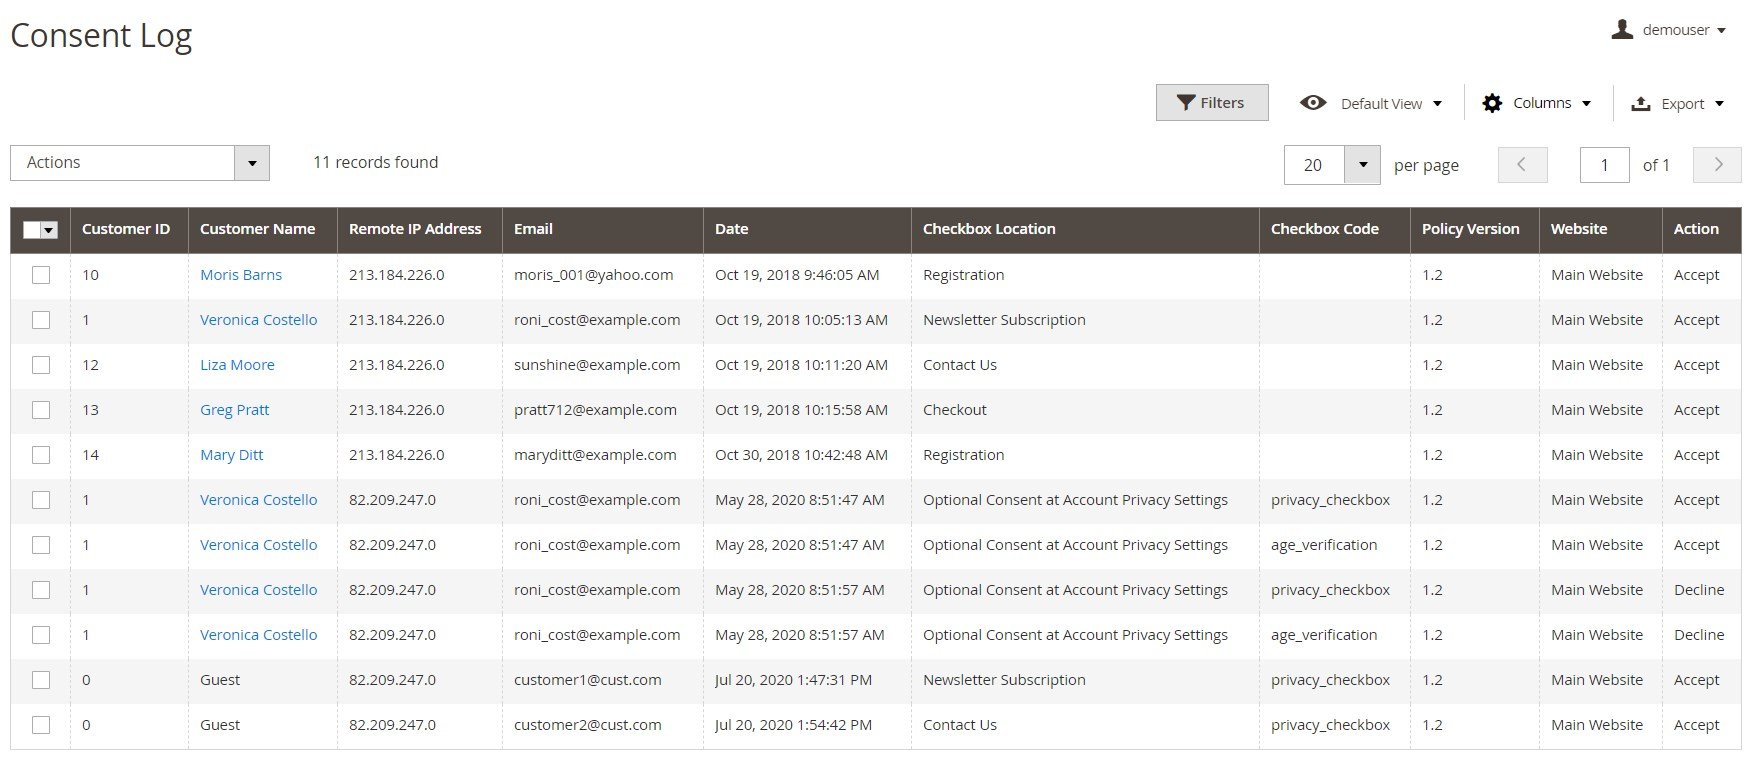Click the current page number field

(1604, 165)
